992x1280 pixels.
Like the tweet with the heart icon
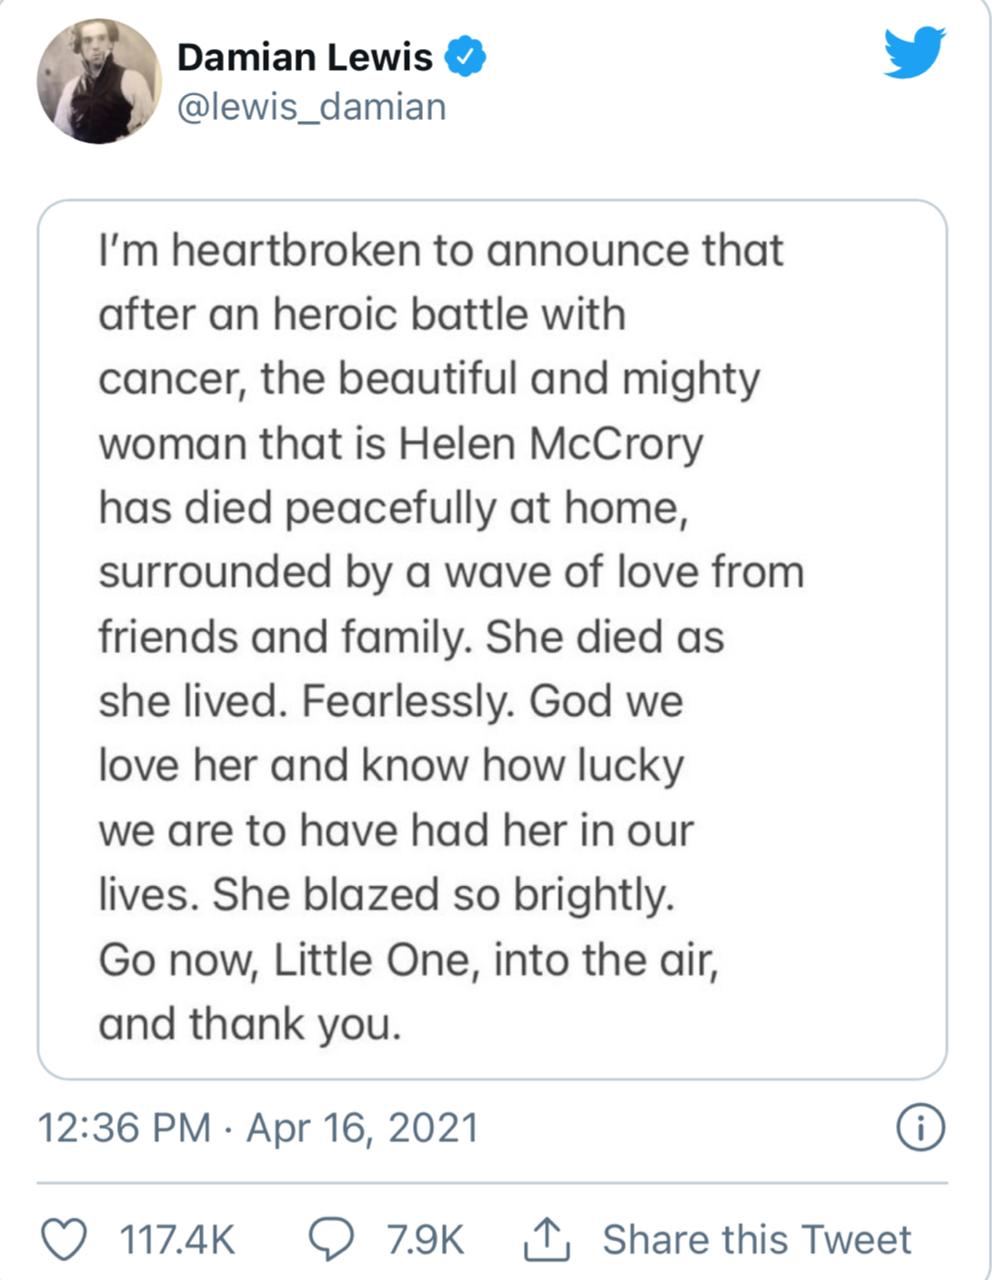click(x=66, y=1240)
